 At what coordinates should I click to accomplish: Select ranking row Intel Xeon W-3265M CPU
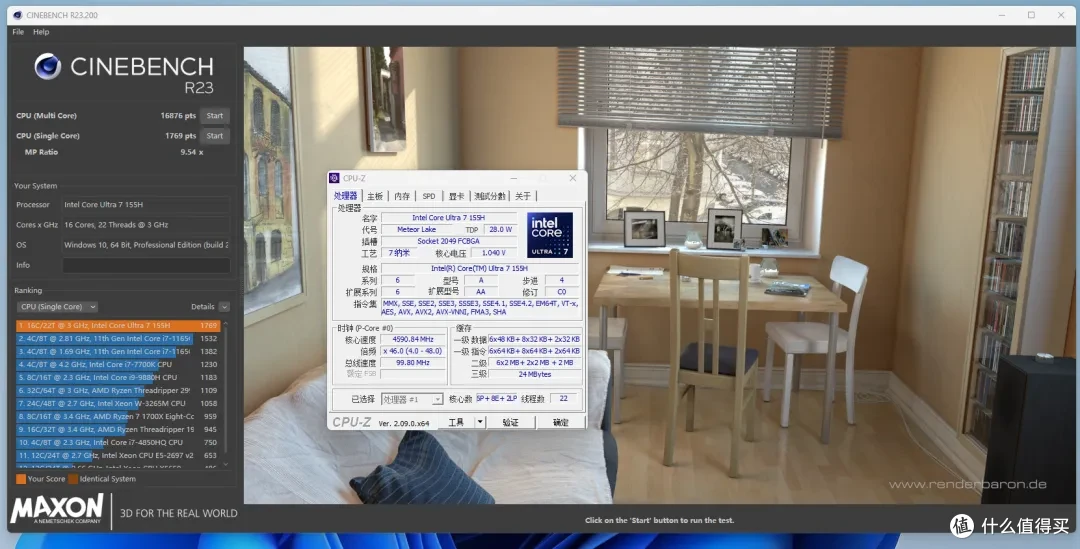(x=118, y=403)
